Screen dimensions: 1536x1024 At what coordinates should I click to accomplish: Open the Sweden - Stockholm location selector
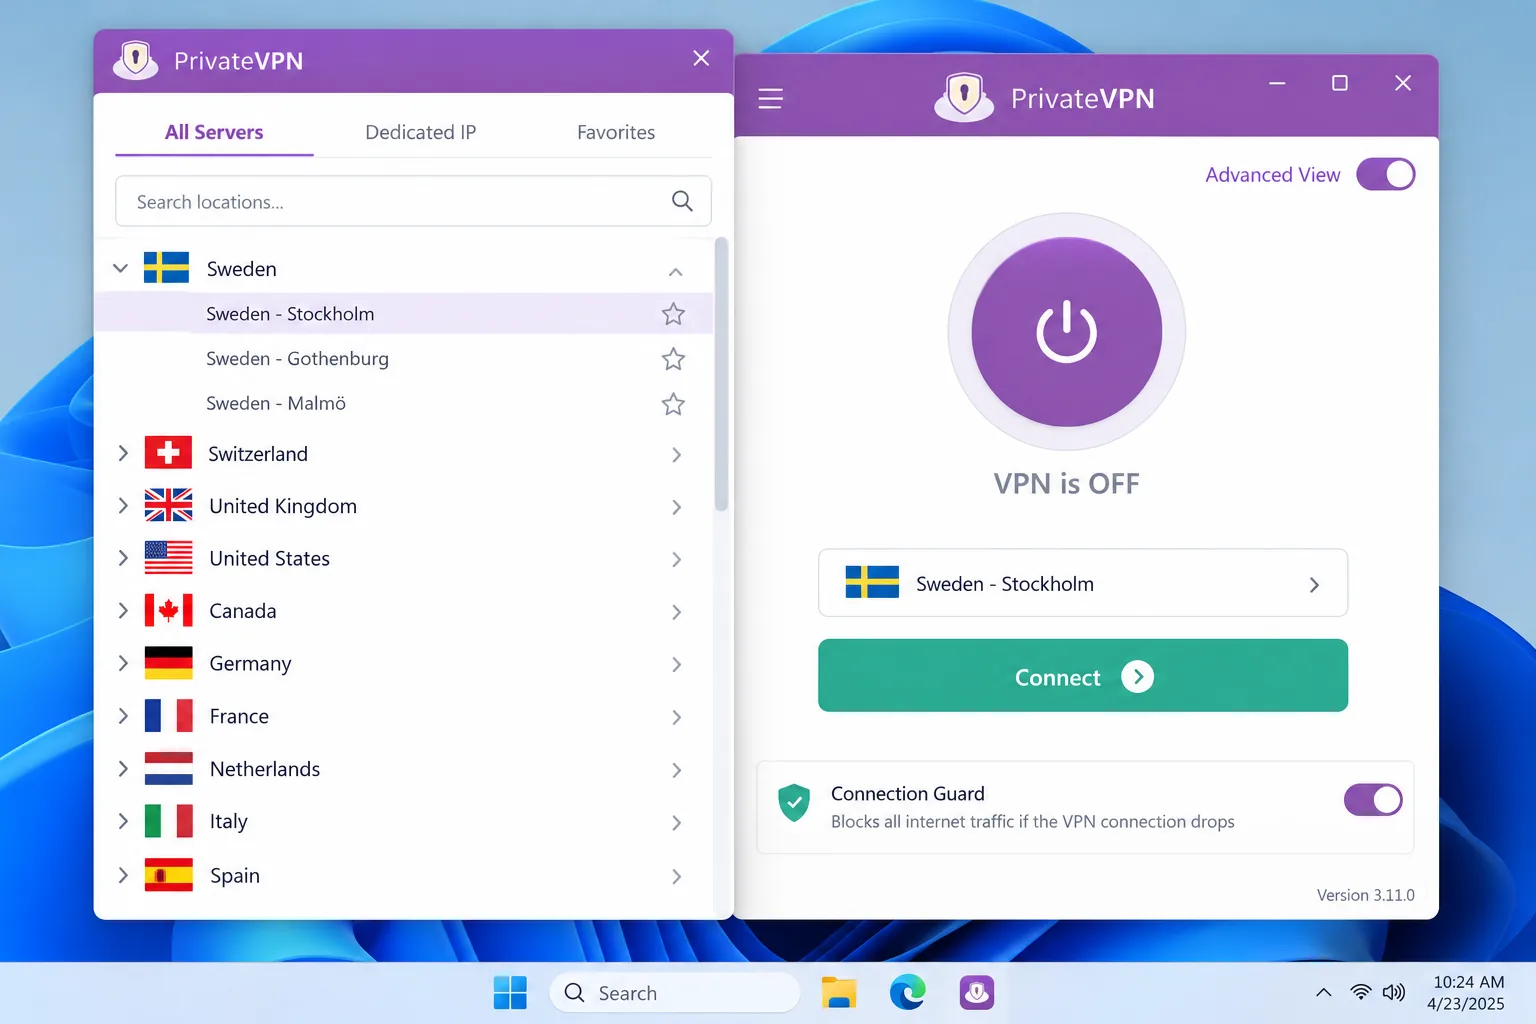coord(1082,583)
